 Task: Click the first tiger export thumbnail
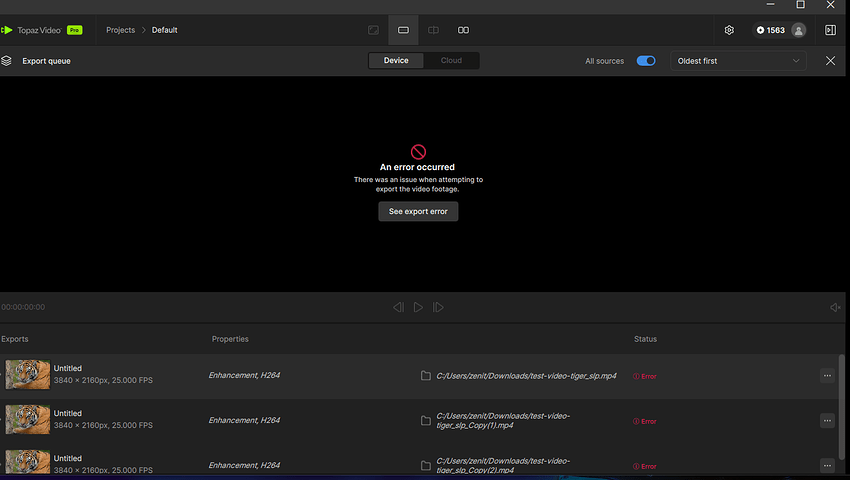pyautogui.click(x=27, y=375)
